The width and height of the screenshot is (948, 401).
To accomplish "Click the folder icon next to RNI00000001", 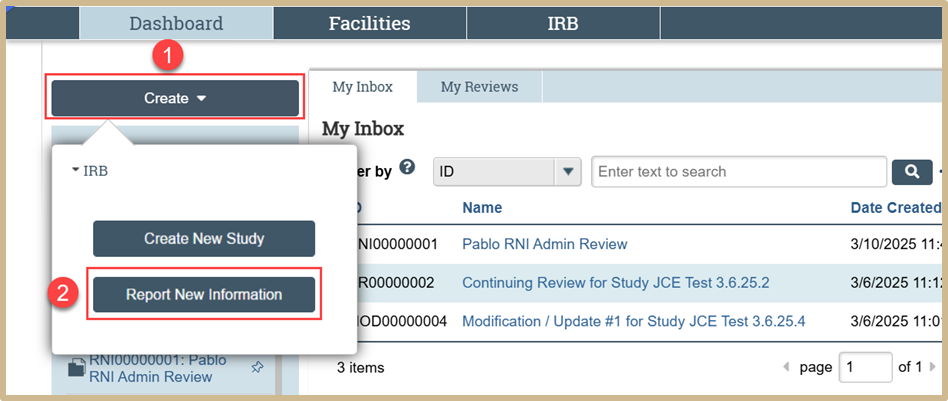I will pyautogui.click(x=76, y=369).
